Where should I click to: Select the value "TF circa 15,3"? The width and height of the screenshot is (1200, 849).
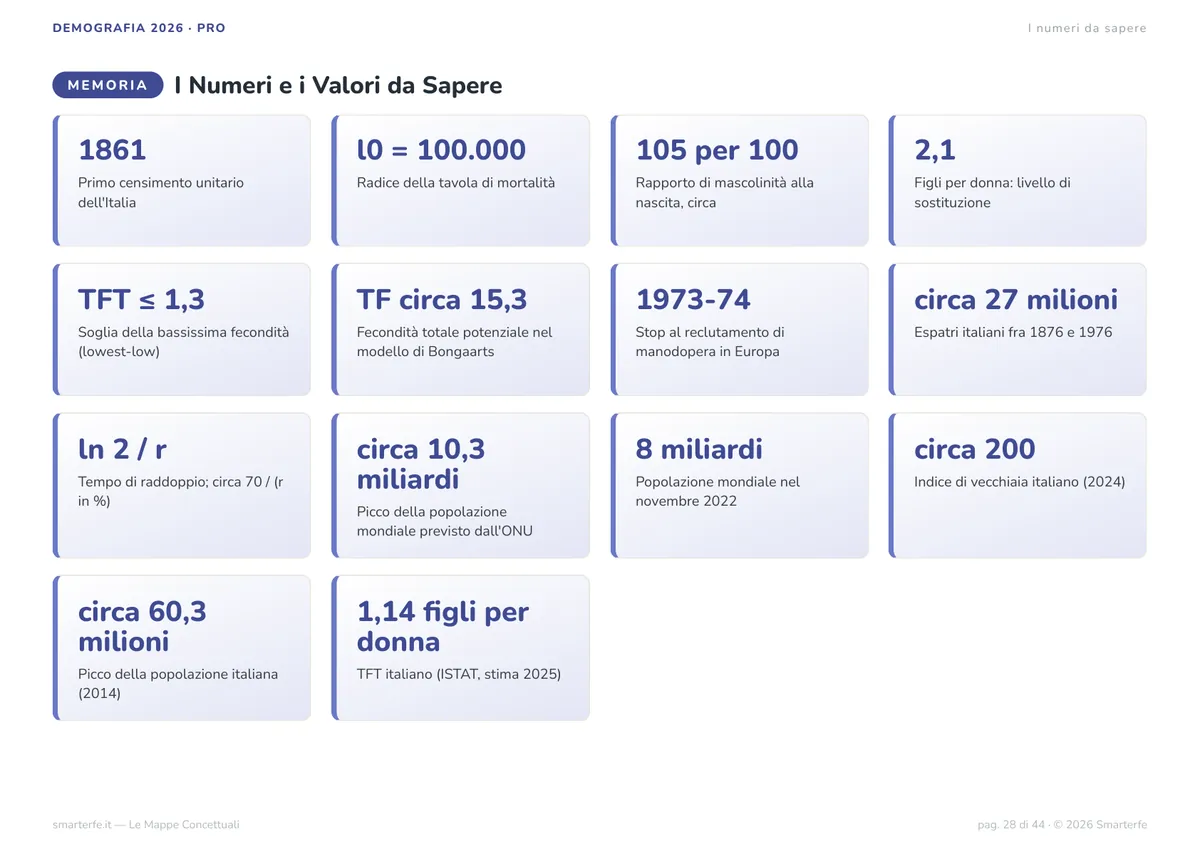tap(442, 300)
